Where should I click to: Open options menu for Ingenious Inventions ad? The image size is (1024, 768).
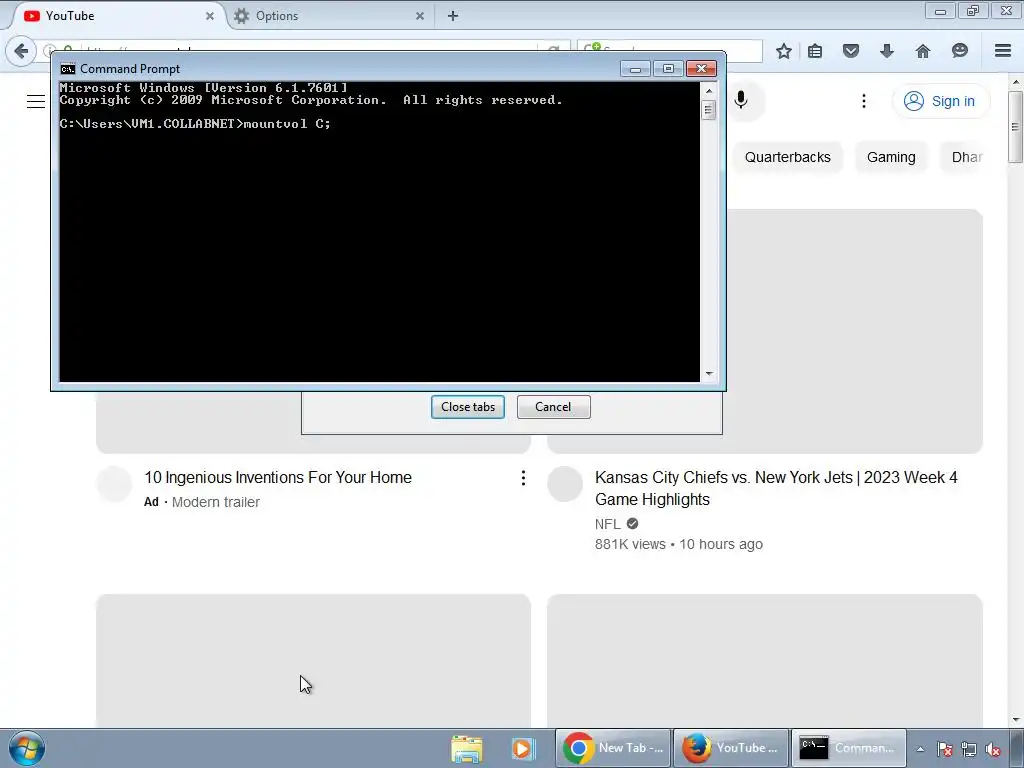pos(523,478)
